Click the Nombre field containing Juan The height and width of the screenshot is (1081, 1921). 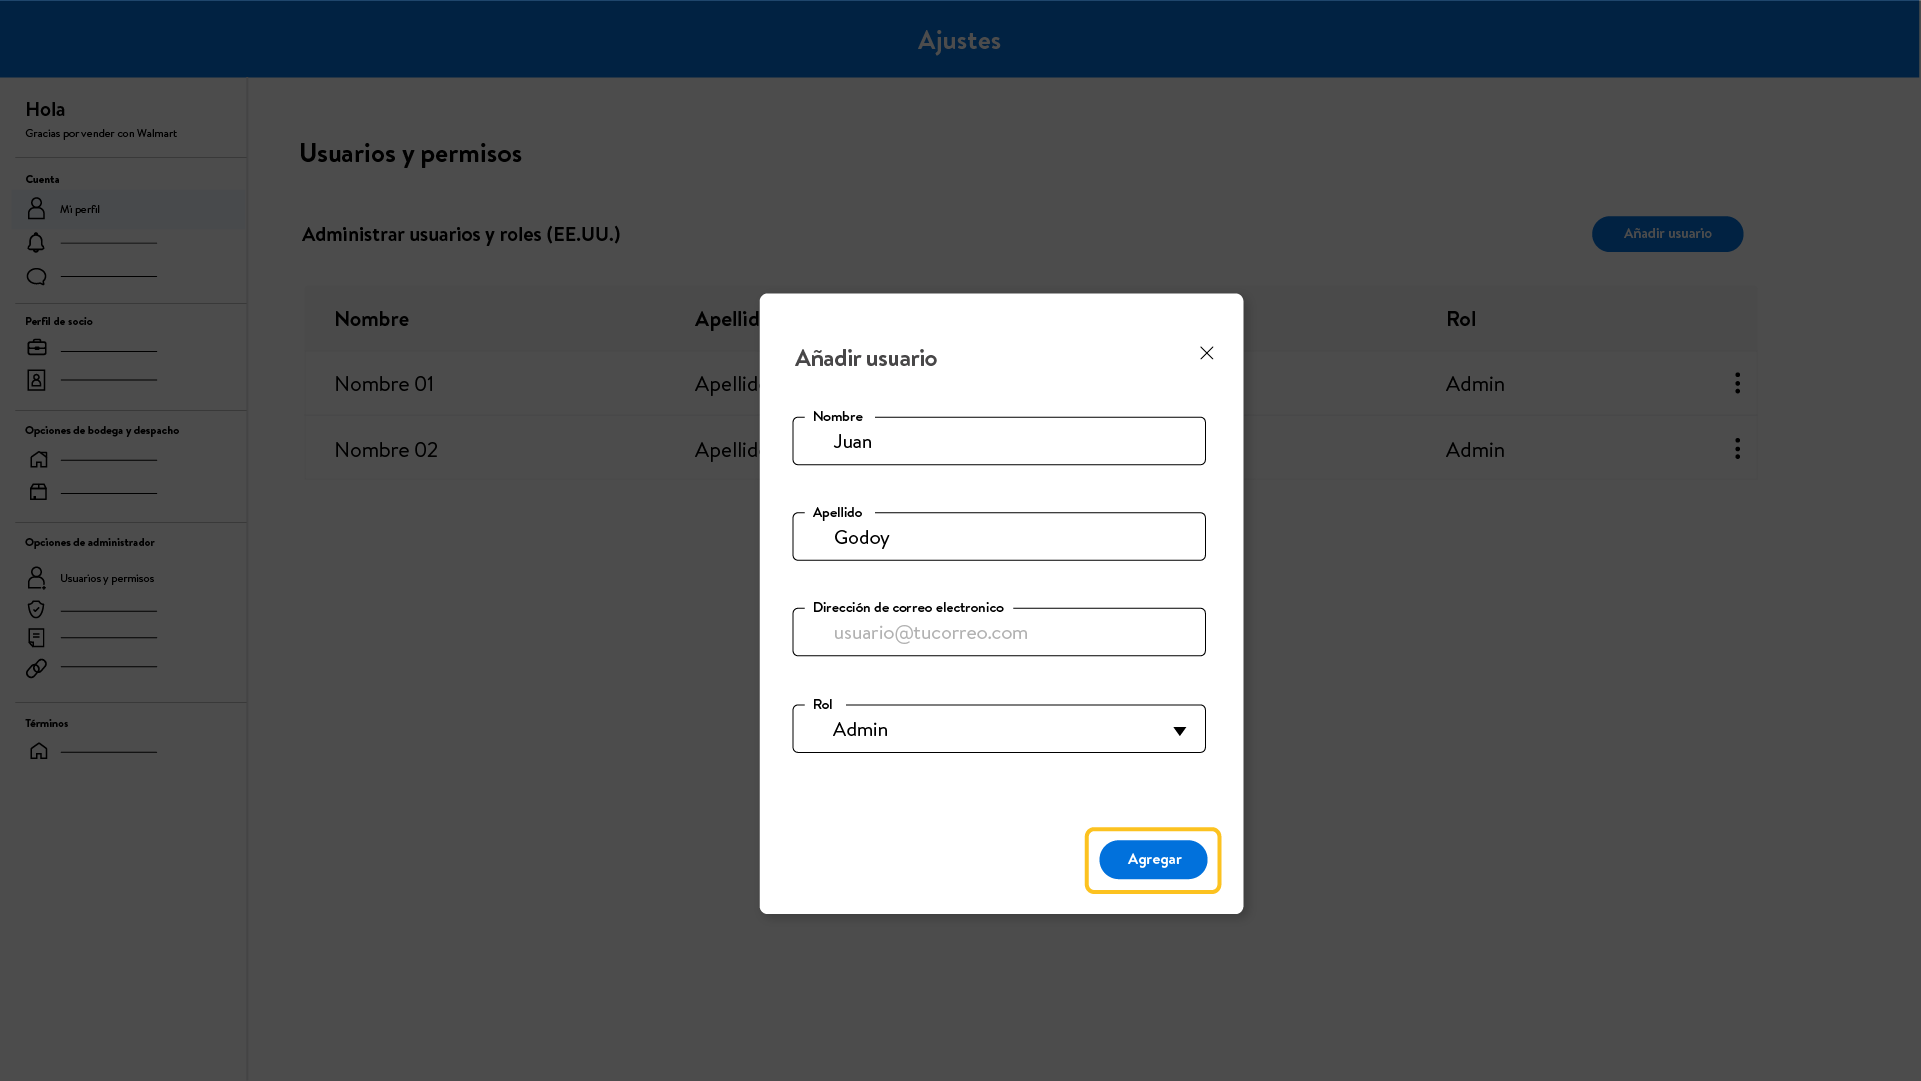(999, 441)
